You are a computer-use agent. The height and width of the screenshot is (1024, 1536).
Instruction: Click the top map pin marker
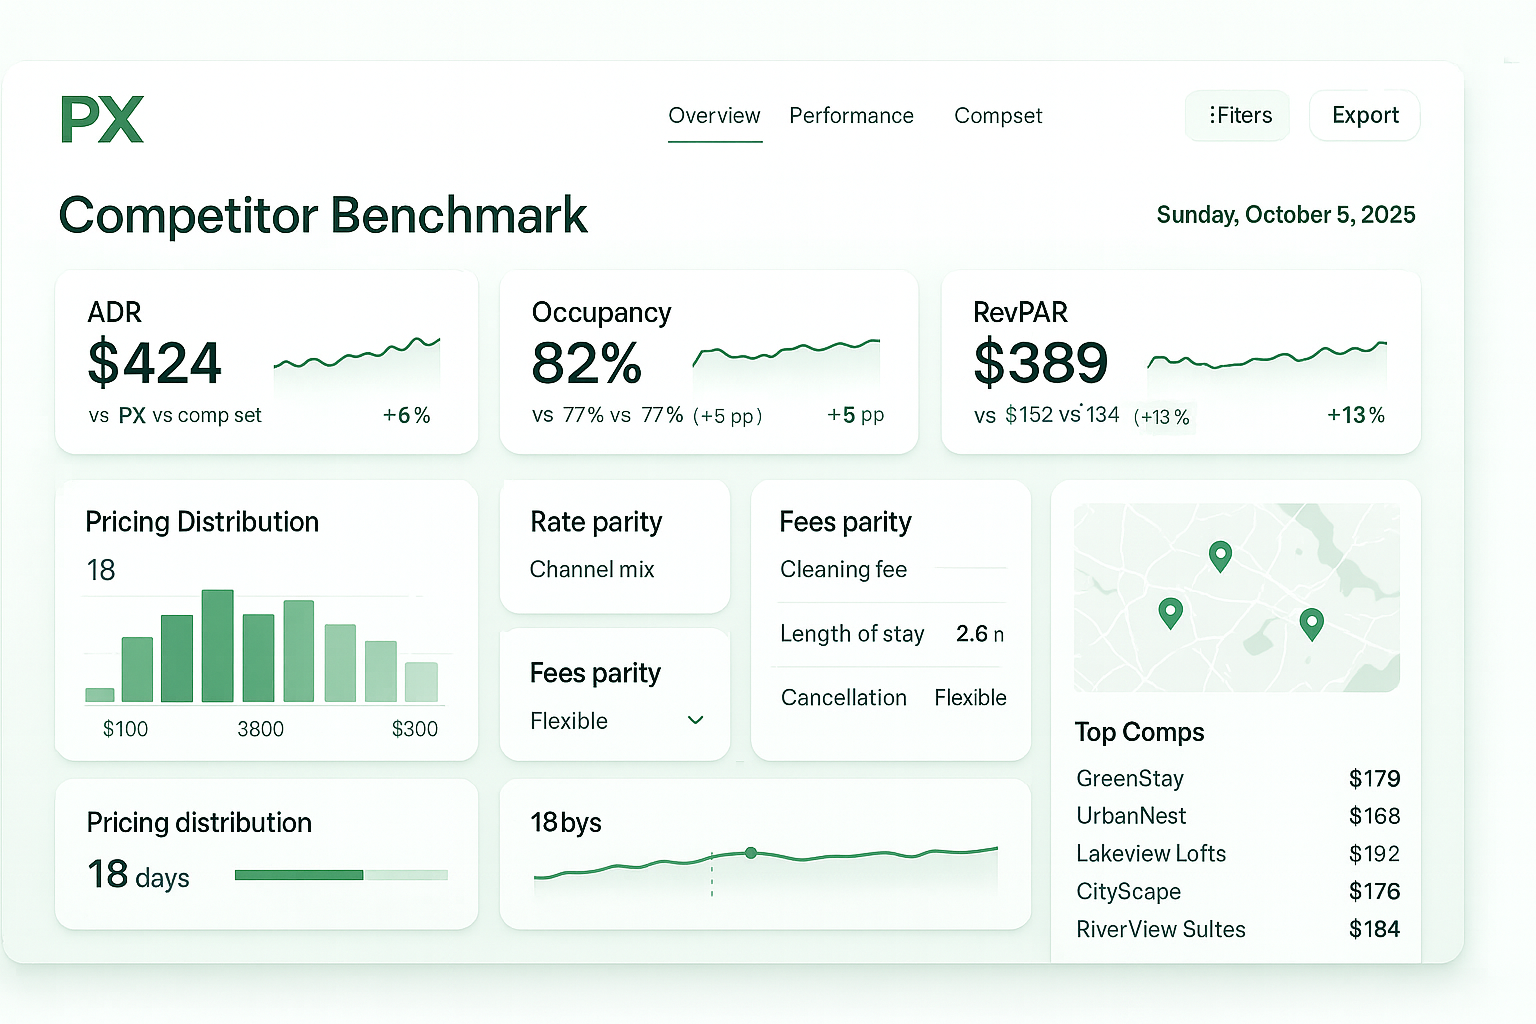(1220, 555)
